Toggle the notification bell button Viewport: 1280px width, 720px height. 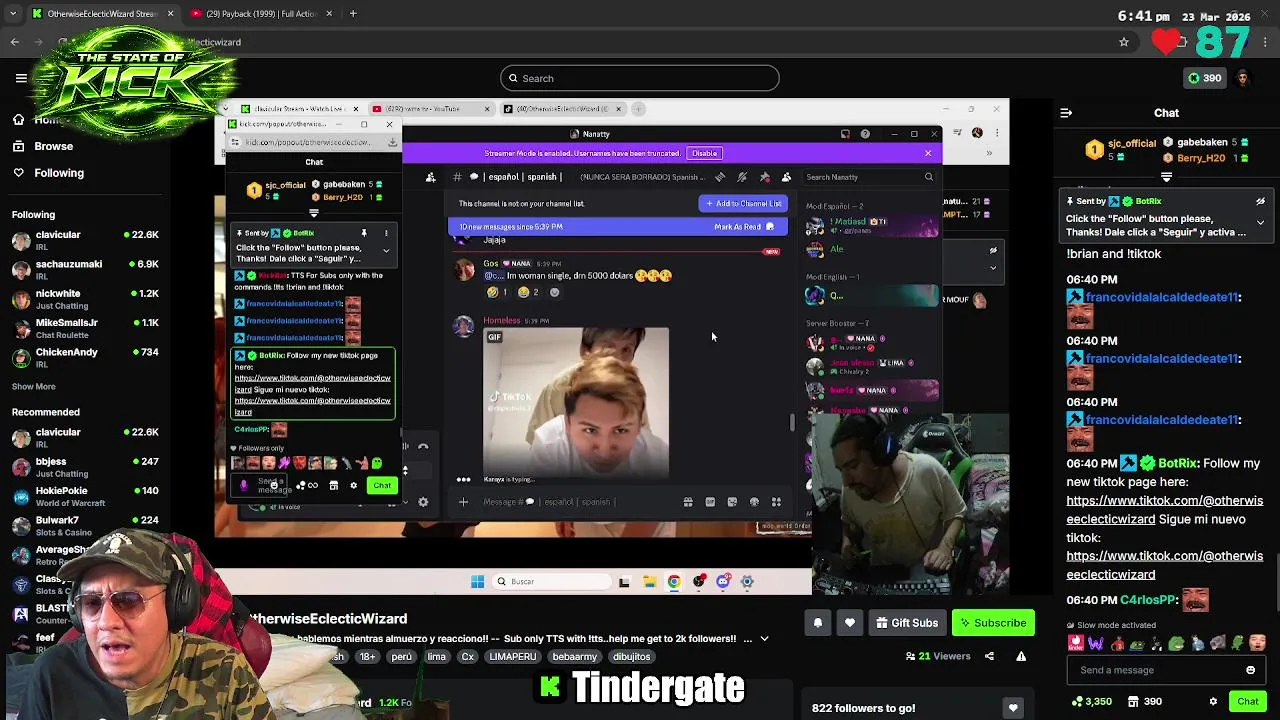pyautogui.click(x=818, y=623)
